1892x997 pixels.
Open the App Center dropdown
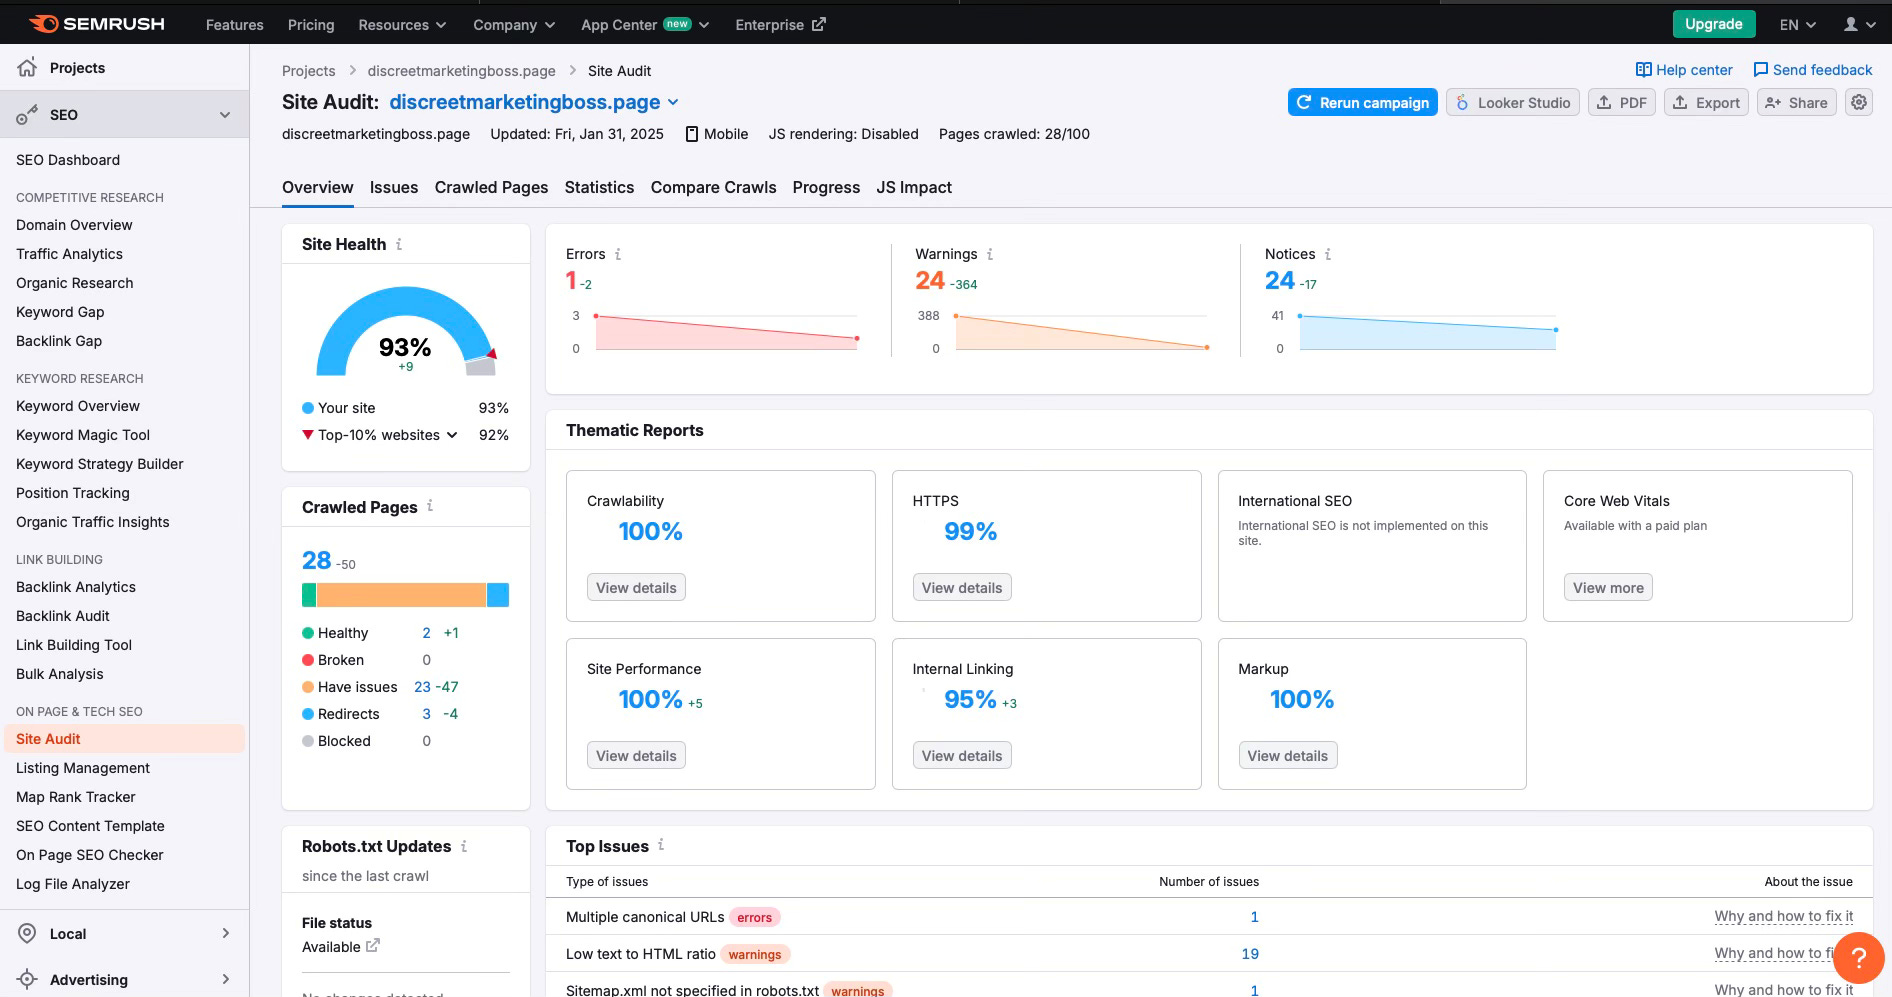[x=645, y=24]
